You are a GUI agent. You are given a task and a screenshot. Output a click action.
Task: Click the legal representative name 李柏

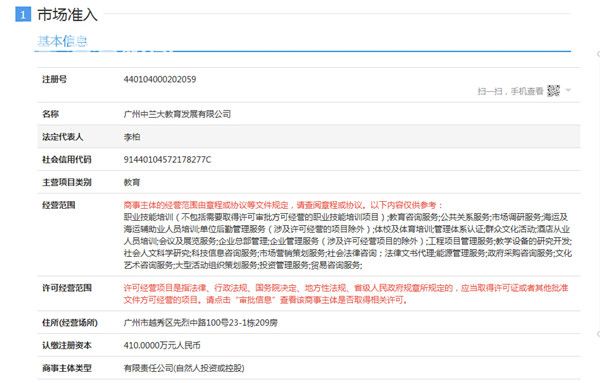click(132, 137)
